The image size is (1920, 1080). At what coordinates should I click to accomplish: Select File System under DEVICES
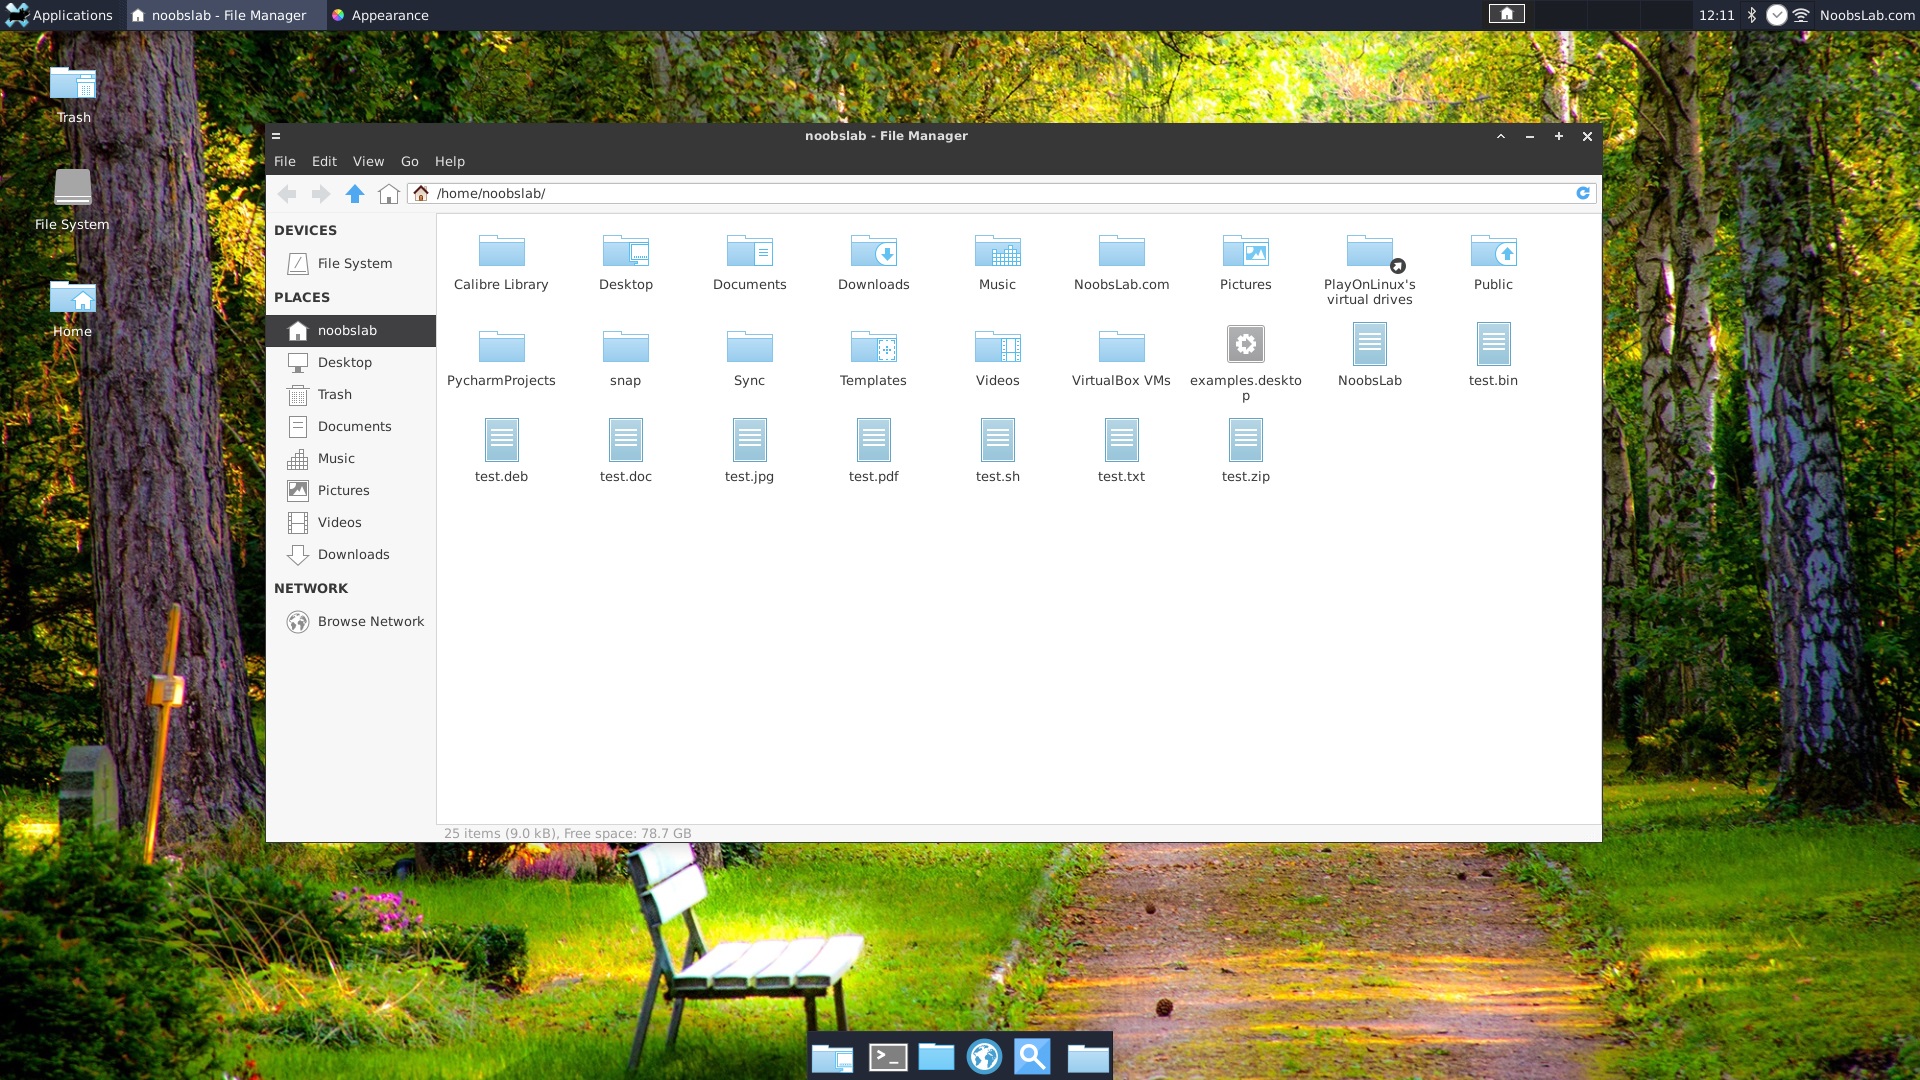click(354, 263)
